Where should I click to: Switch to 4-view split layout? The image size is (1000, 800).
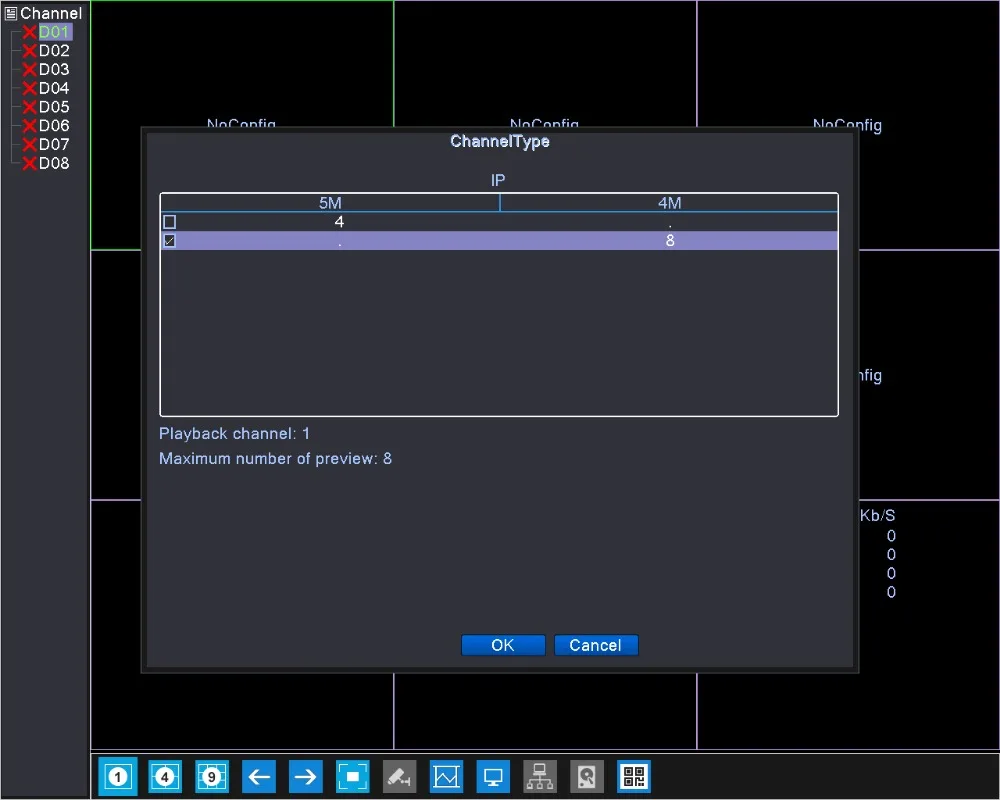click(x=165, y=776)
